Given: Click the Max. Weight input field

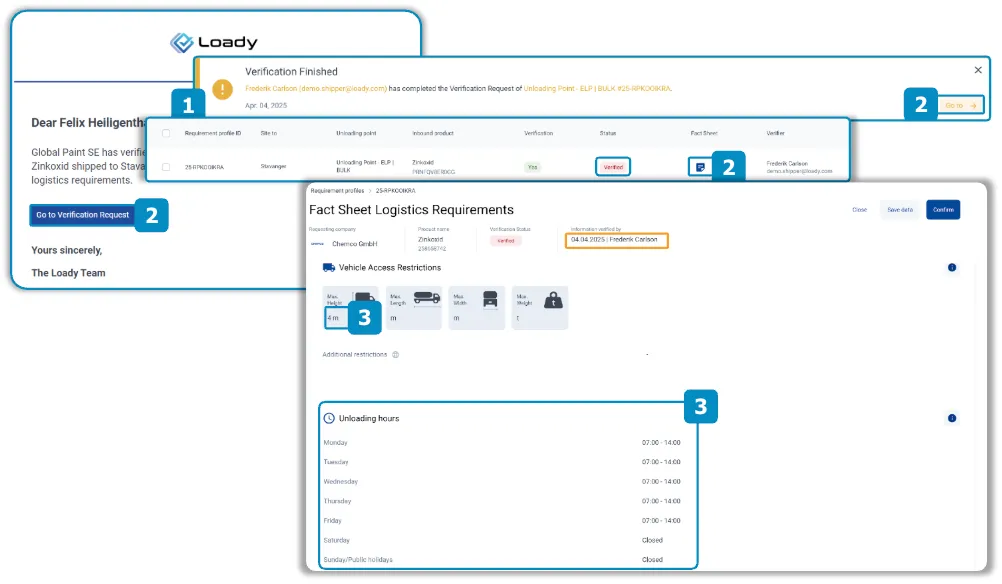Looking at the screenshot, I should pos(540,318).
